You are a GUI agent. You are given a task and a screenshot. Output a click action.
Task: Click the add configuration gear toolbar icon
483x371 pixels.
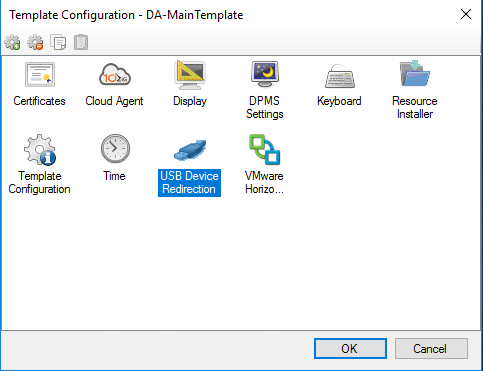pos(12,42)
